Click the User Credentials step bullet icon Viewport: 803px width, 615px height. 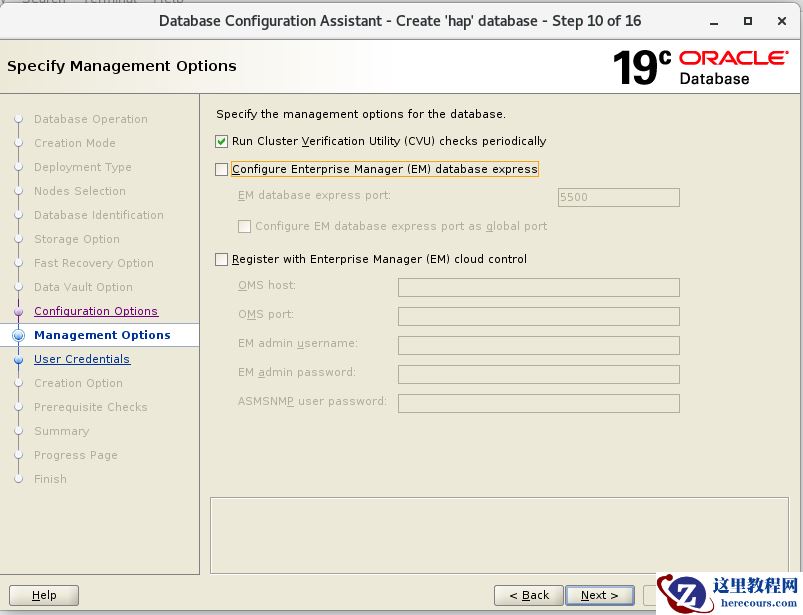pyautogui.click(x=18, y=359)
